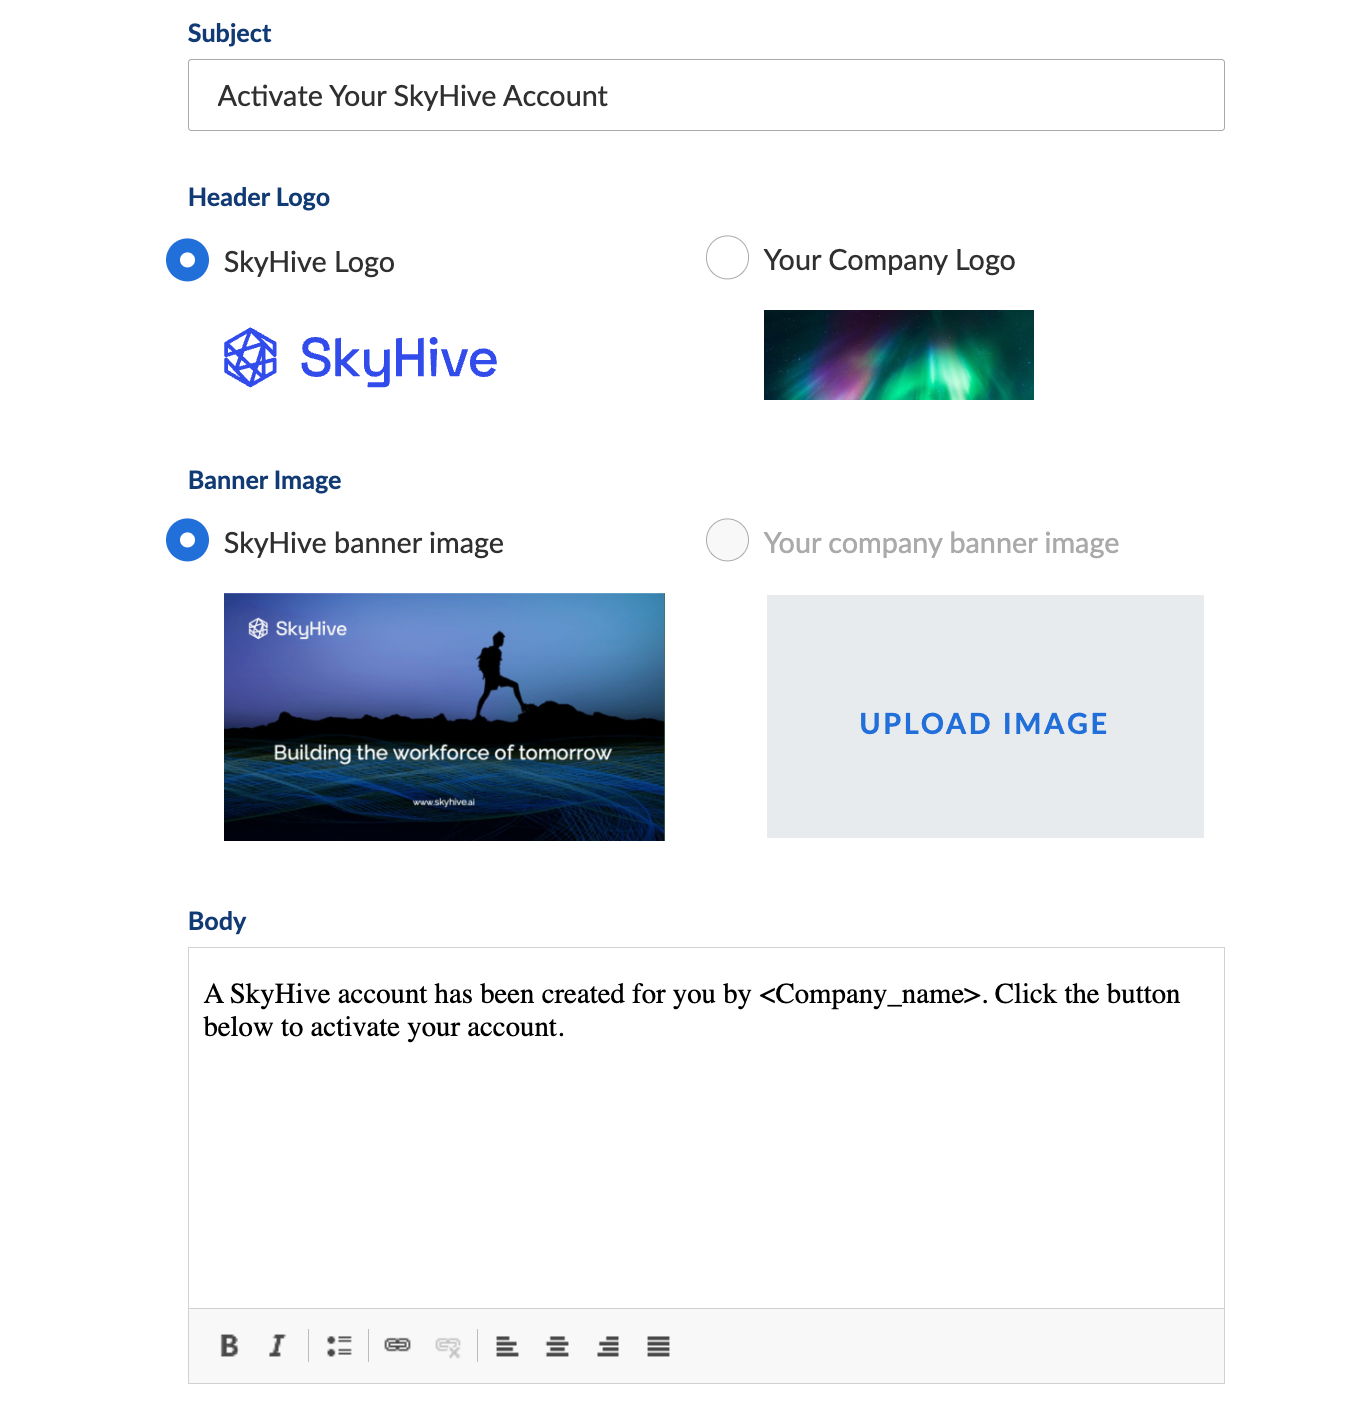Click the SkyHive banner image preview

[x=444, y=717]
